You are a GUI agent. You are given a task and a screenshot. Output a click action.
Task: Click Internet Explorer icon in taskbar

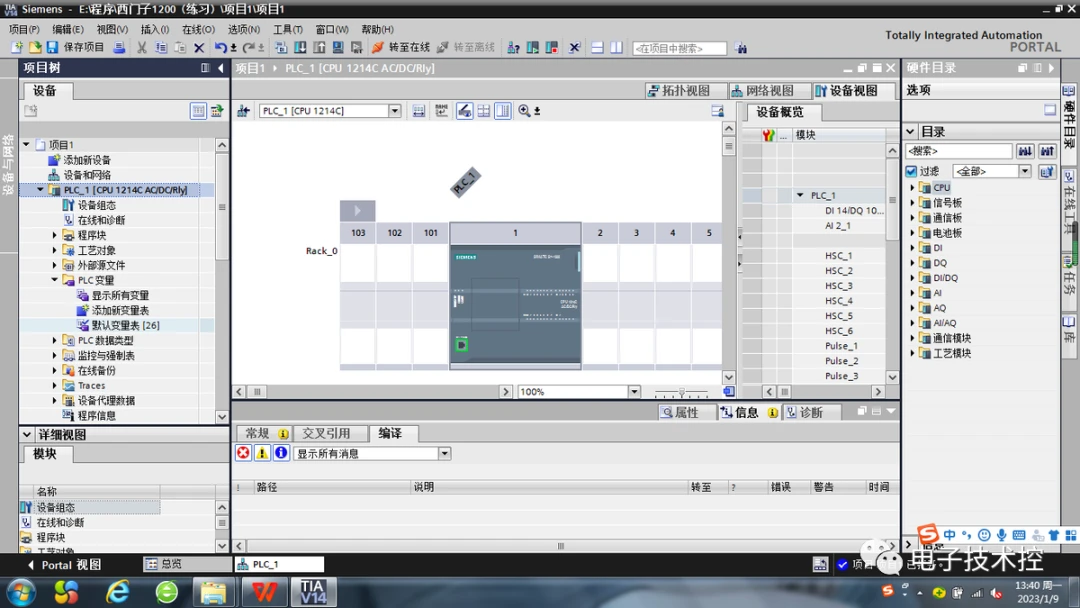tap(118, 591)
